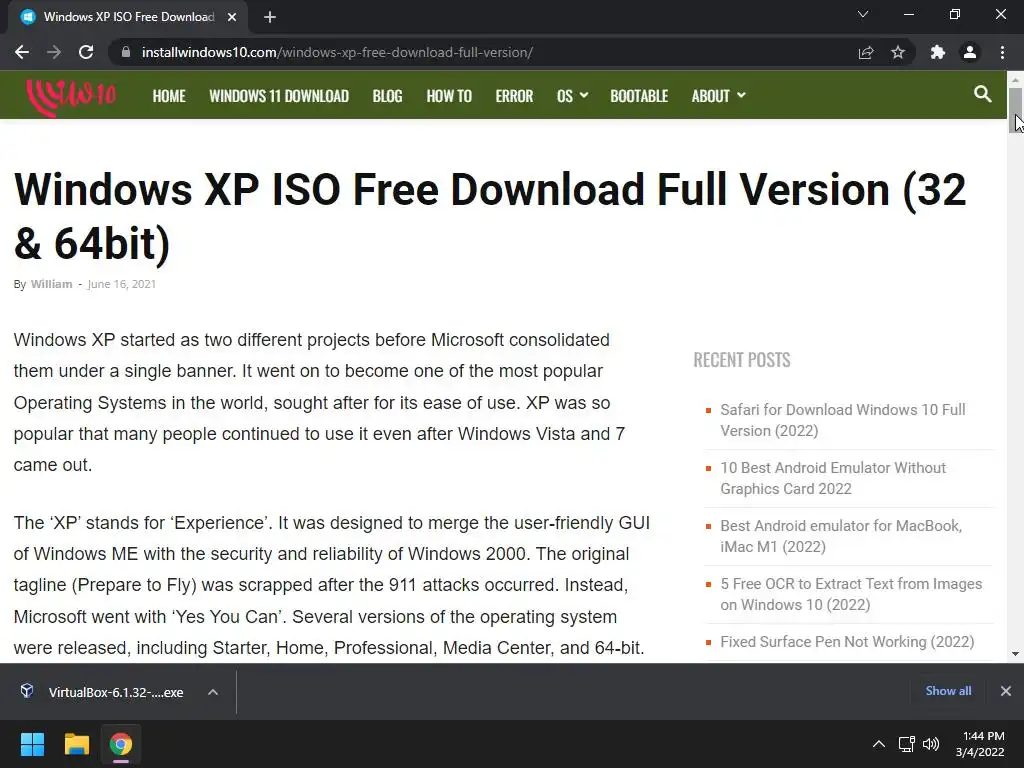Click the June 16, 2021 date
The width and height of the screenshot is (1024, 768).
pos(121,284)
